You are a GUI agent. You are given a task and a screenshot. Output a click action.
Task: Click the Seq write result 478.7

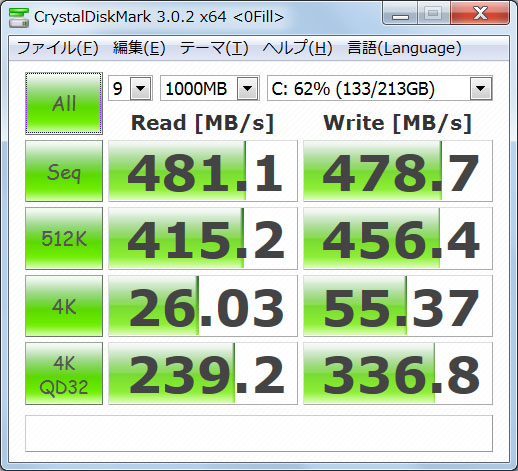tap(398, 171)
